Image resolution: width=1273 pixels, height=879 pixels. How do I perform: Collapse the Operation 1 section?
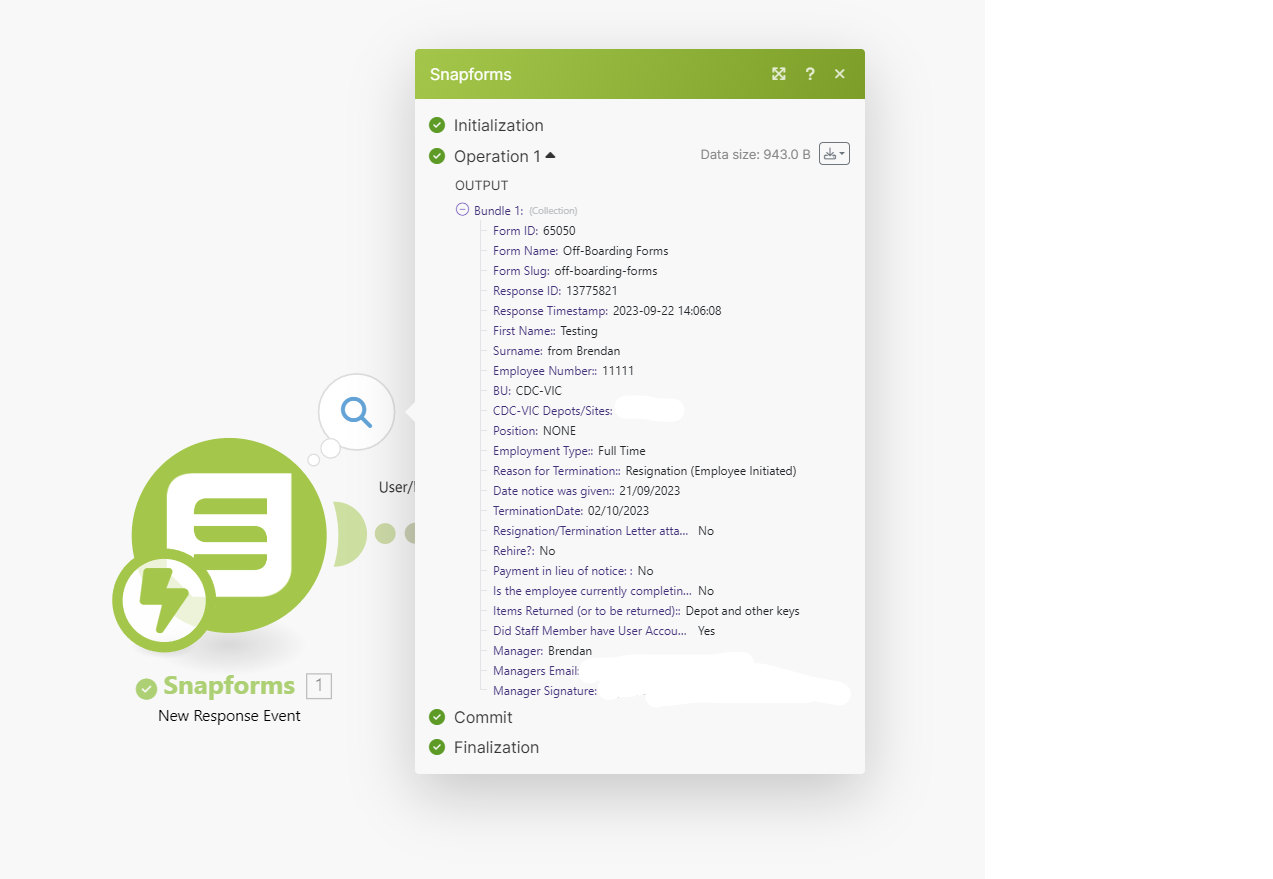point(505,156)
